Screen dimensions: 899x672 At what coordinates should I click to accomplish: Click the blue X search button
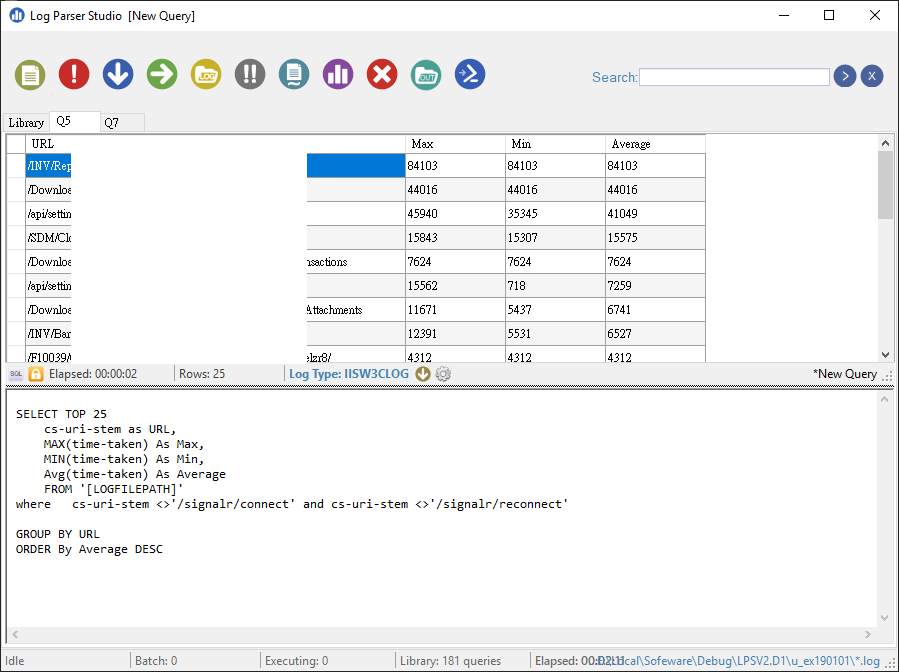[871, 76]
